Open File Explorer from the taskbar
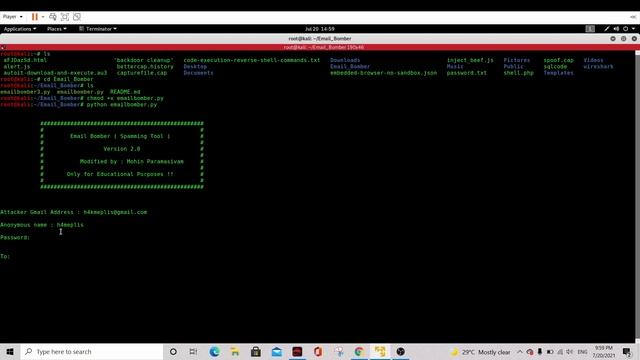Image resolution: width=640 pixels, height=360 pixels. tap(235, 351)
